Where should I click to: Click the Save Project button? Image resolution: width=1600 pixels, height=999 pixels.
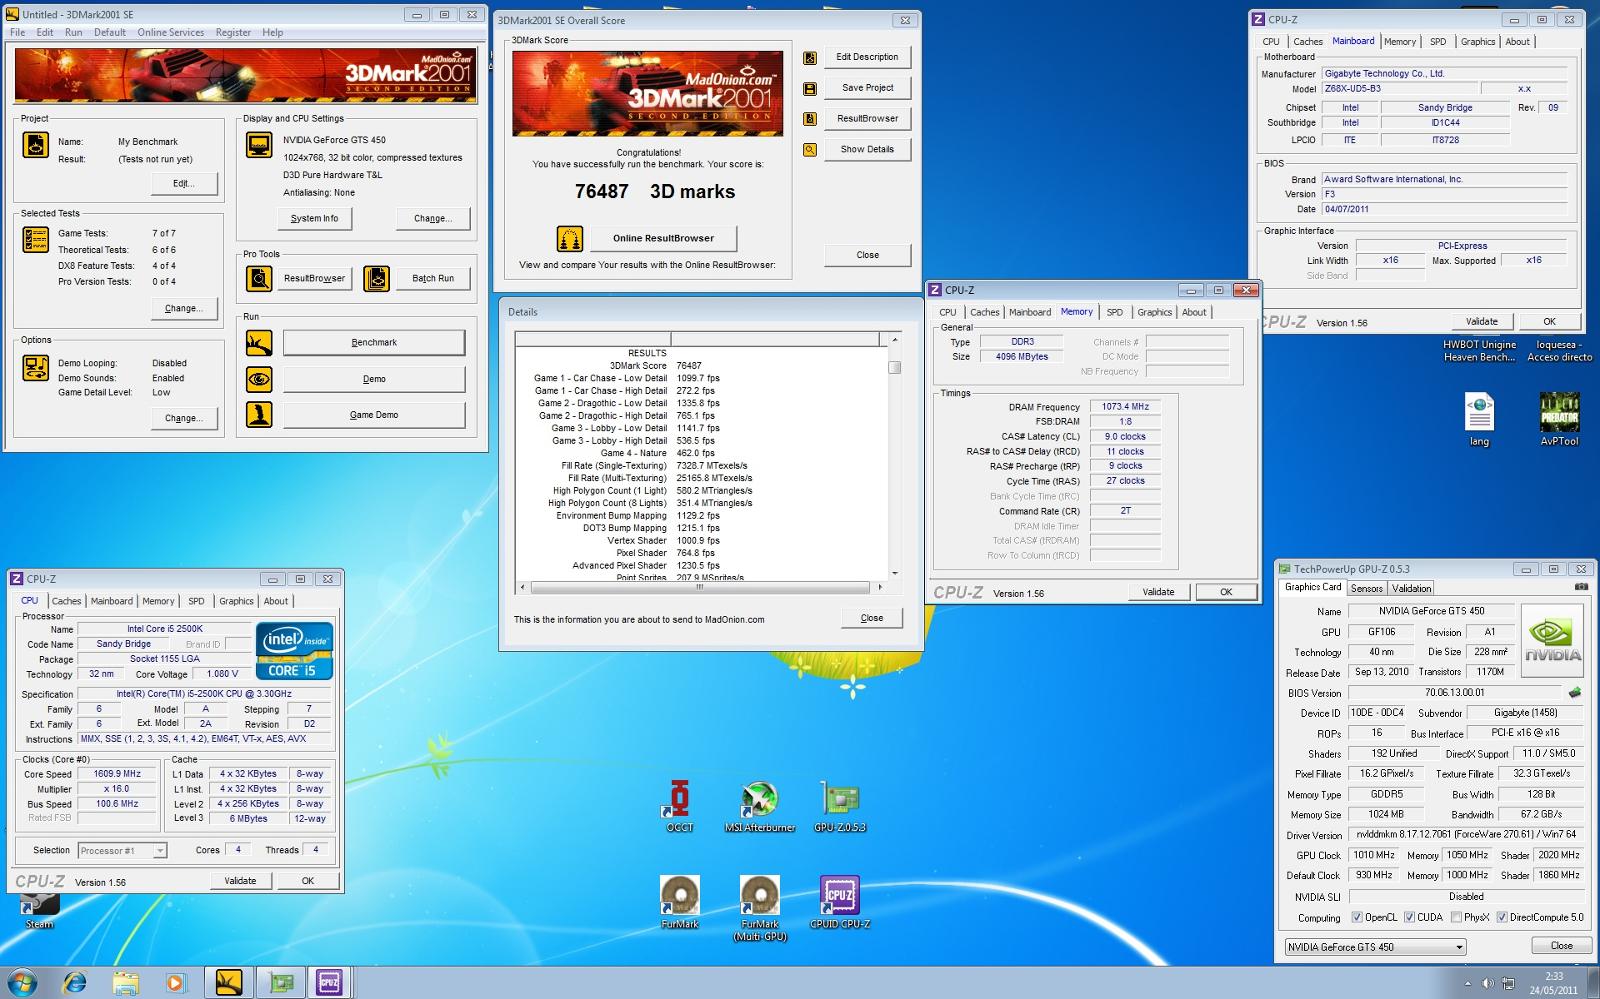click(867, 88)
